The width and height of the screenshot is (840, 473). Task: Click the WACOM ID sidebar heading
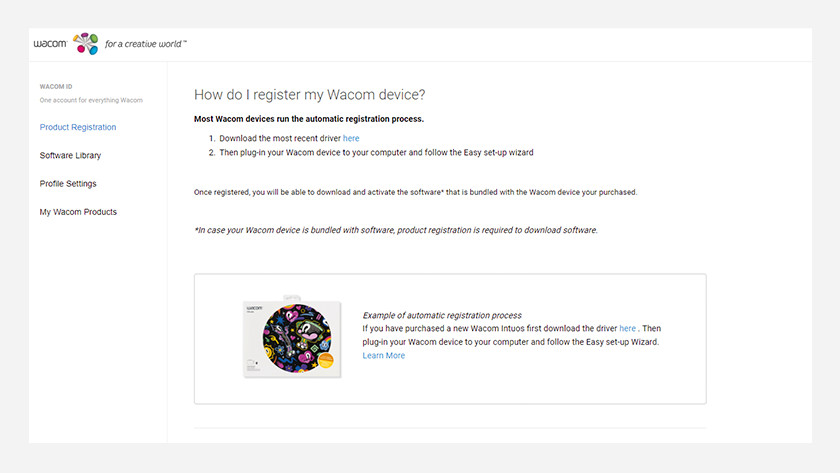pos(57,87)
